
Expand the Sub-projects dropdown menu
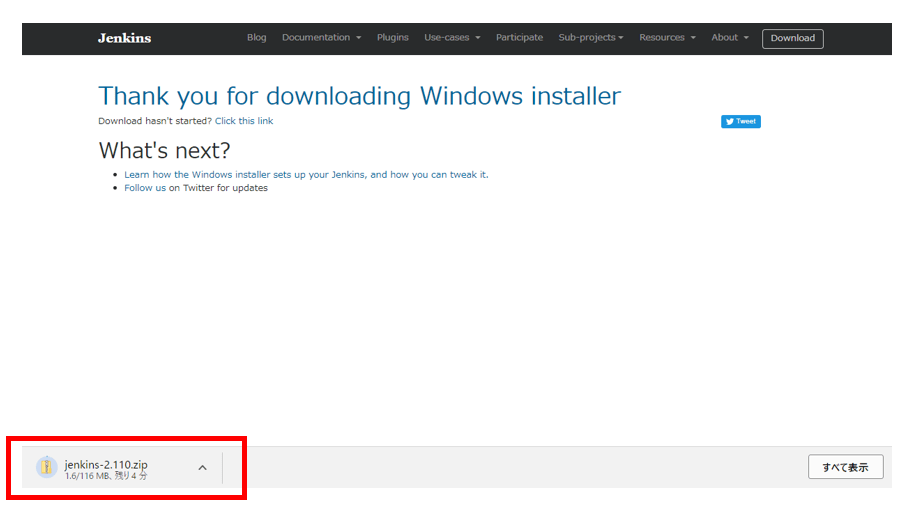591,38
